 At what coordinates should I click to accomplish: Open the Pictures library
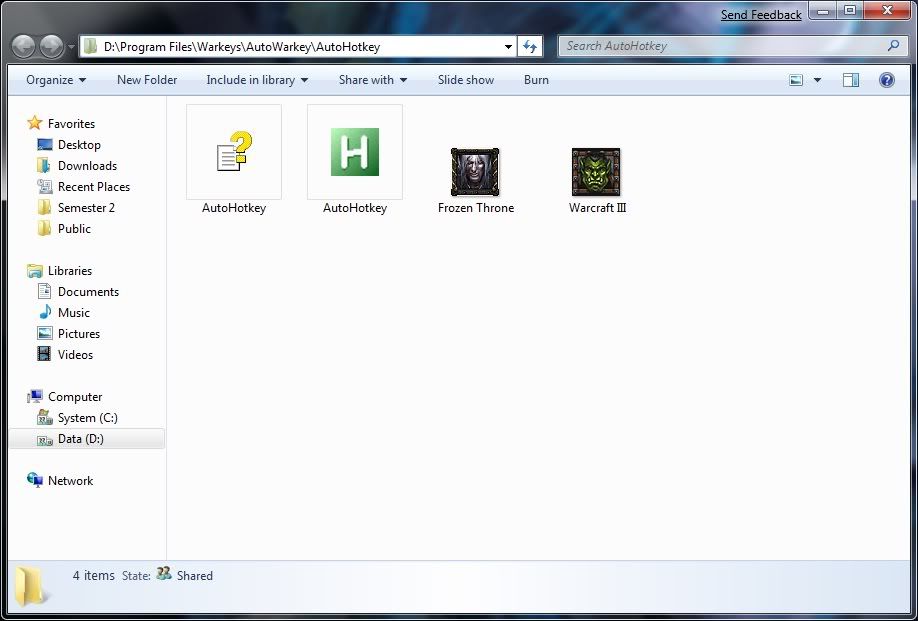tap(79, 334)
